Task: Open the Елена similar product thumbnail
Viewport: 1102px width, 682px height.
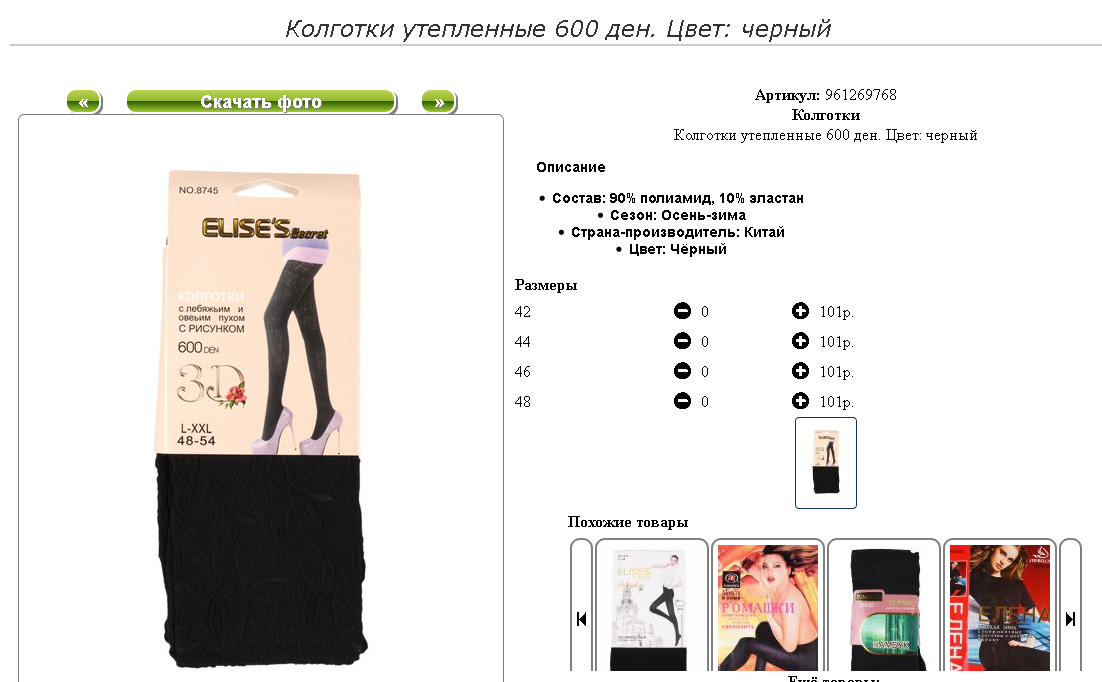Action: pos(999,607)
